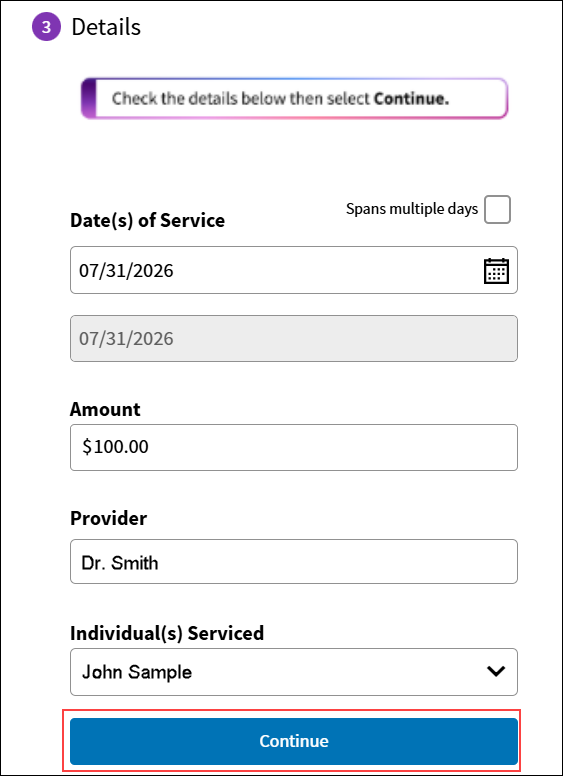Click the purple accent edge of banner
Screen dimensions: 563x776
tap(88, 98)
